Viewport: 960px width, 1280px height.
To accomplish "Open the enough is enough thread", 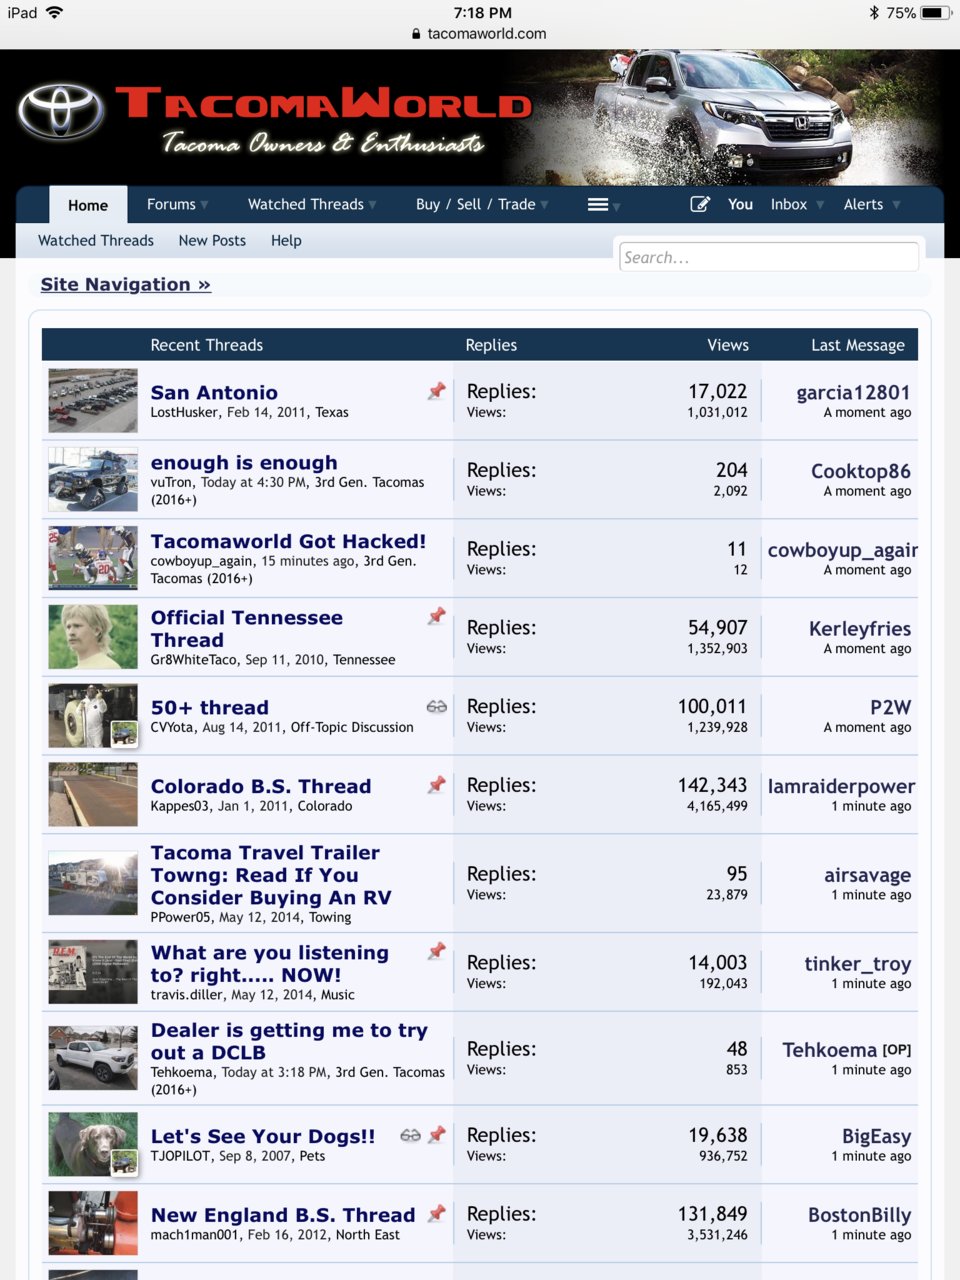I will tap(244, 462).
